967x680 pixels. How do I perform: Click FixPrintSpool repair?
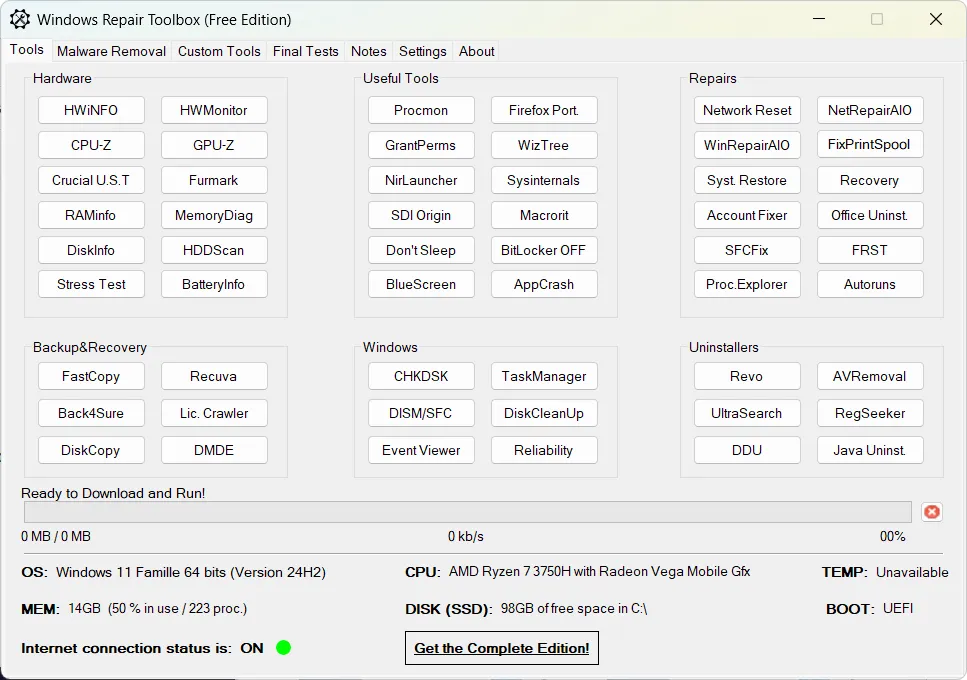pos(870,144)
